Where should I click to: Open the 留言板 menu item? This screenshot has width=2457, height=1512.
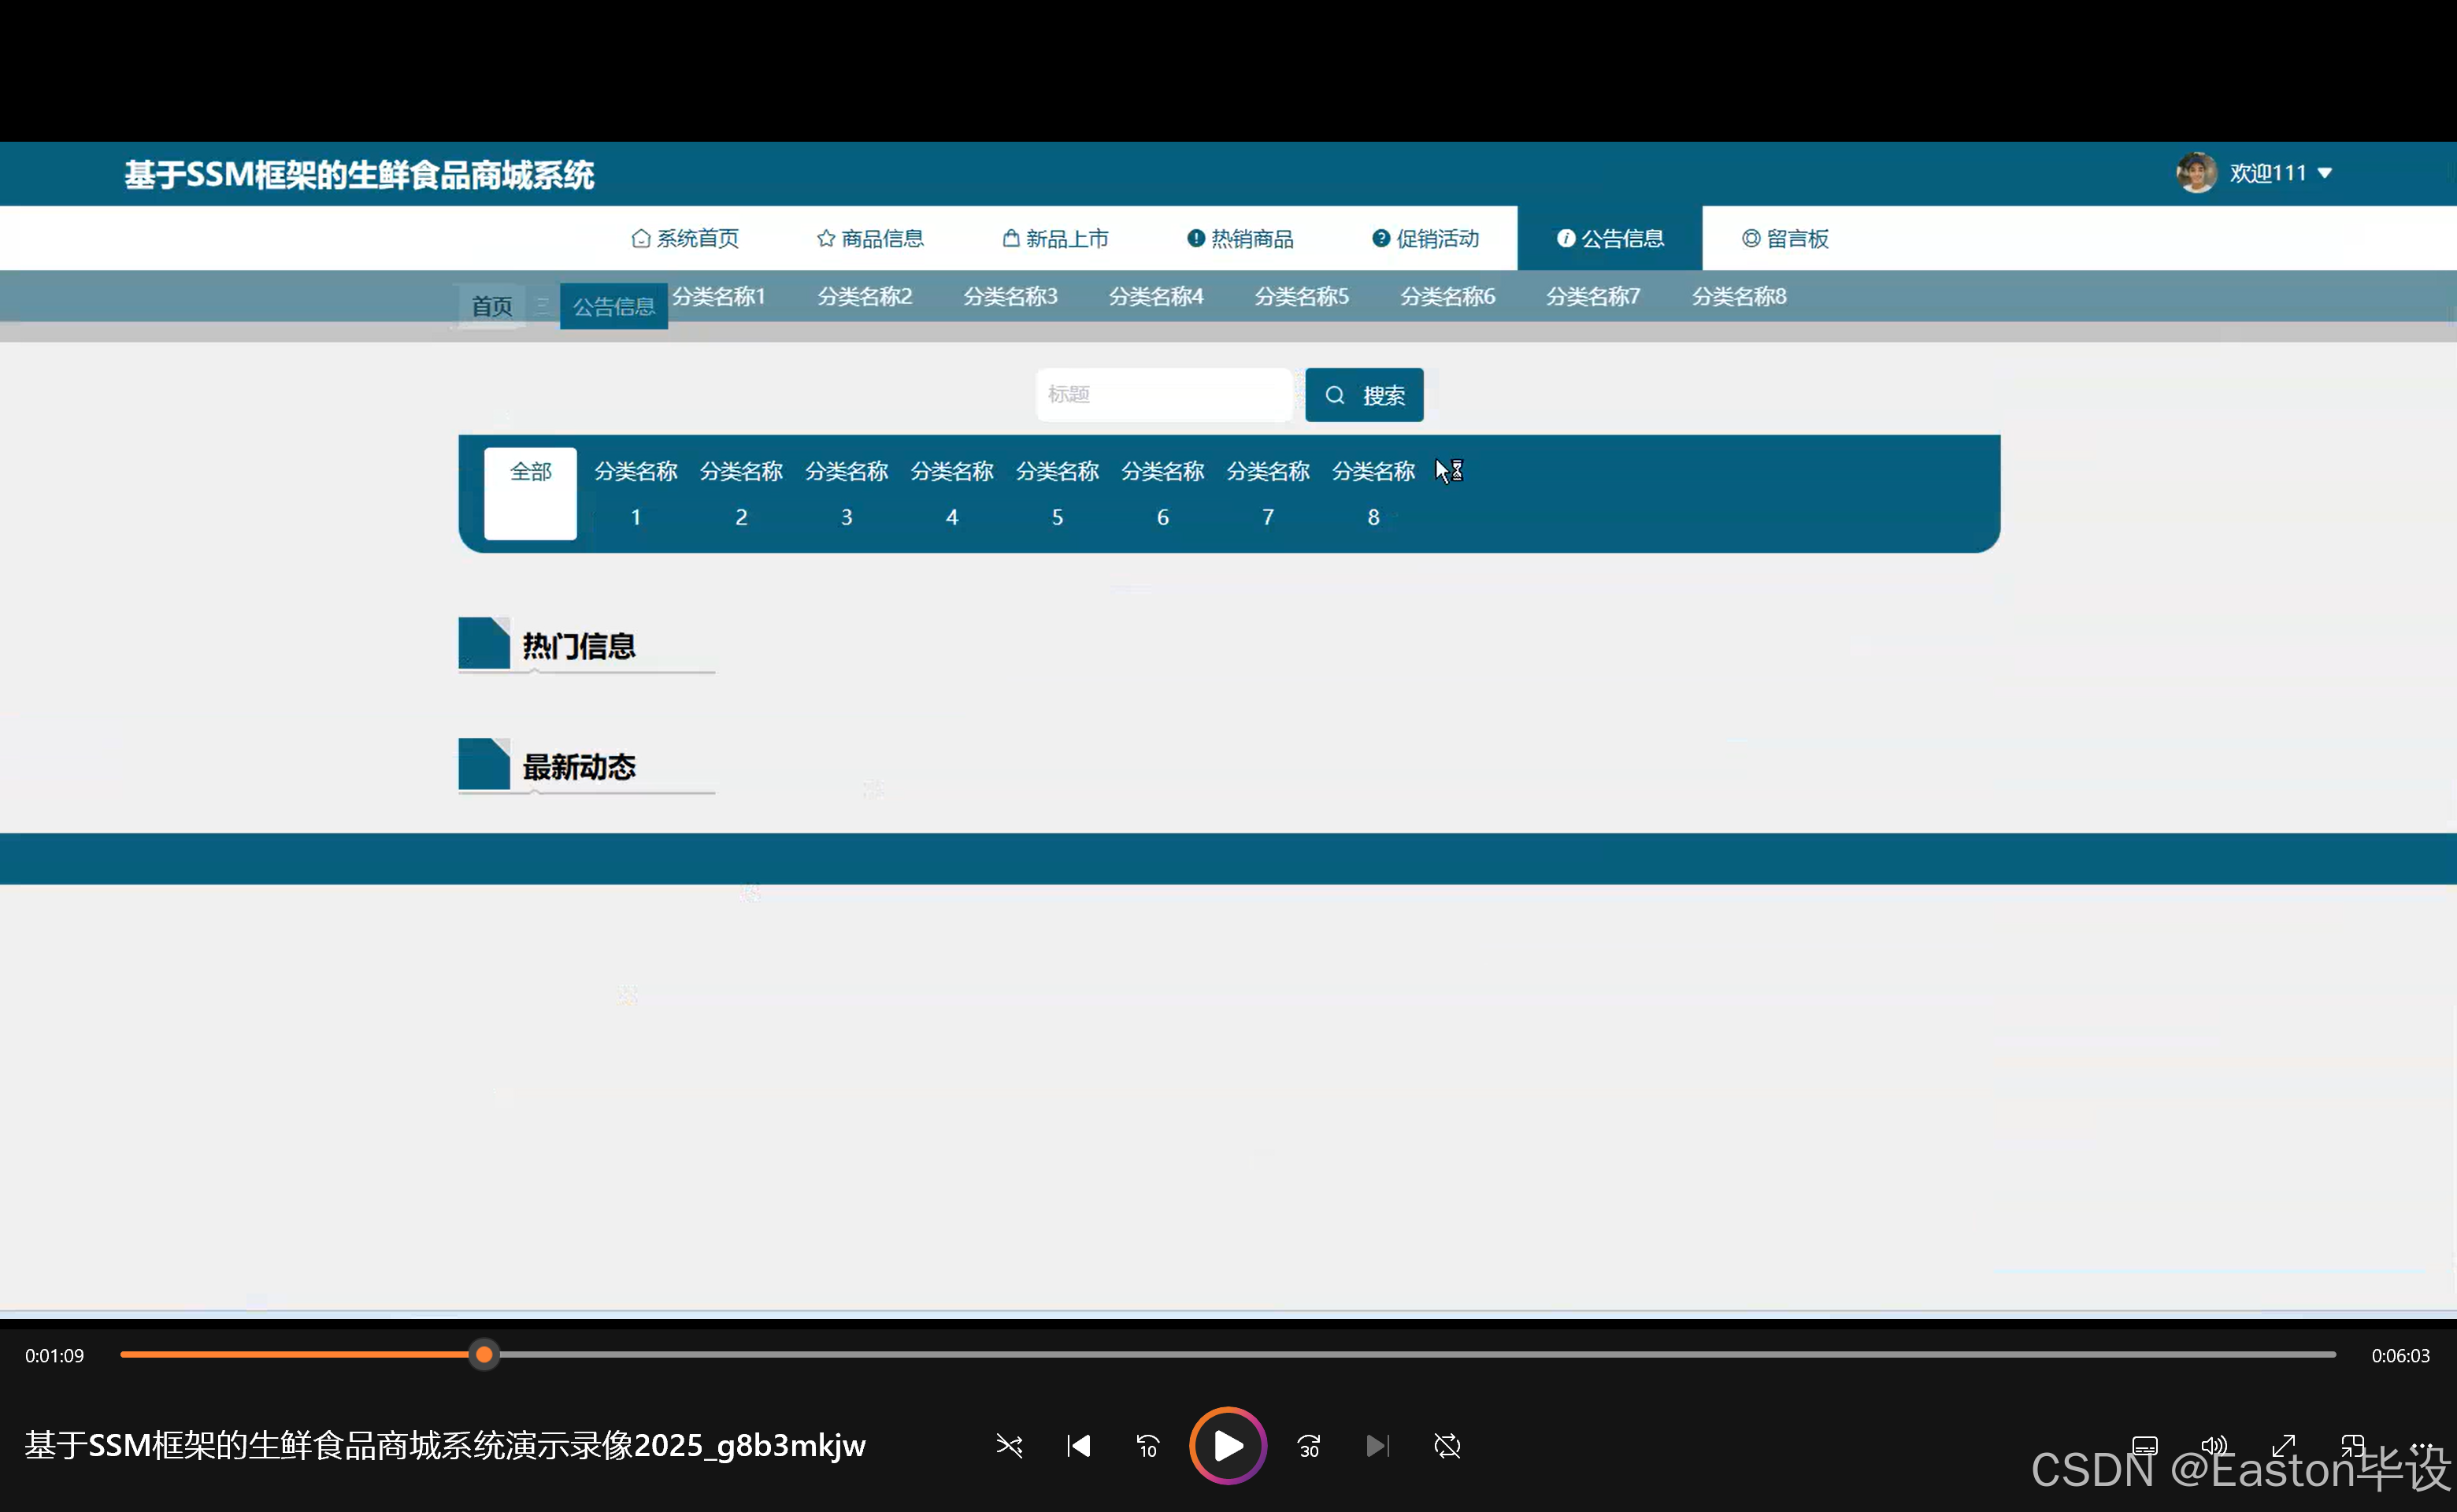pyautogui.click(x=1785, y=239)
